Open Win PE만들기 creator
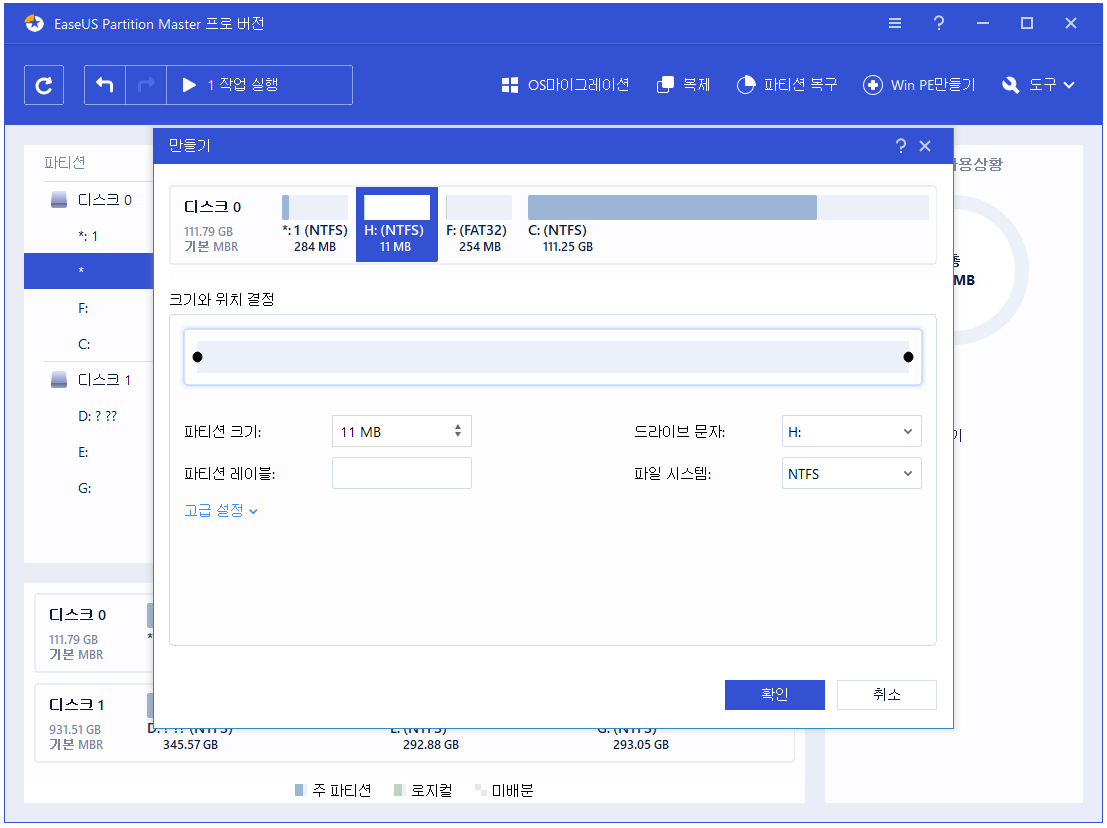 tap(919, 85)
